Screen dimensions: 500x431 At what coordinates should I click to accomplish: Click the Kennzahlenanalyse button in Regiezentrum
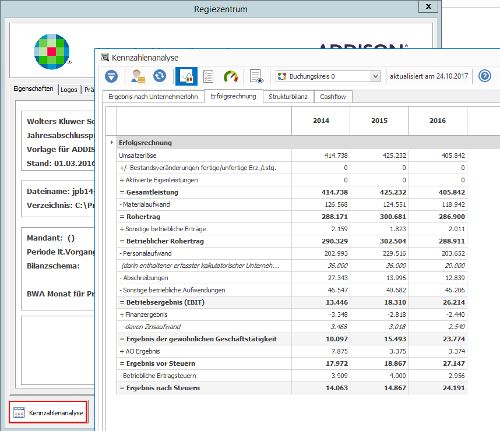pyautogui.click(x=48, y=412)
